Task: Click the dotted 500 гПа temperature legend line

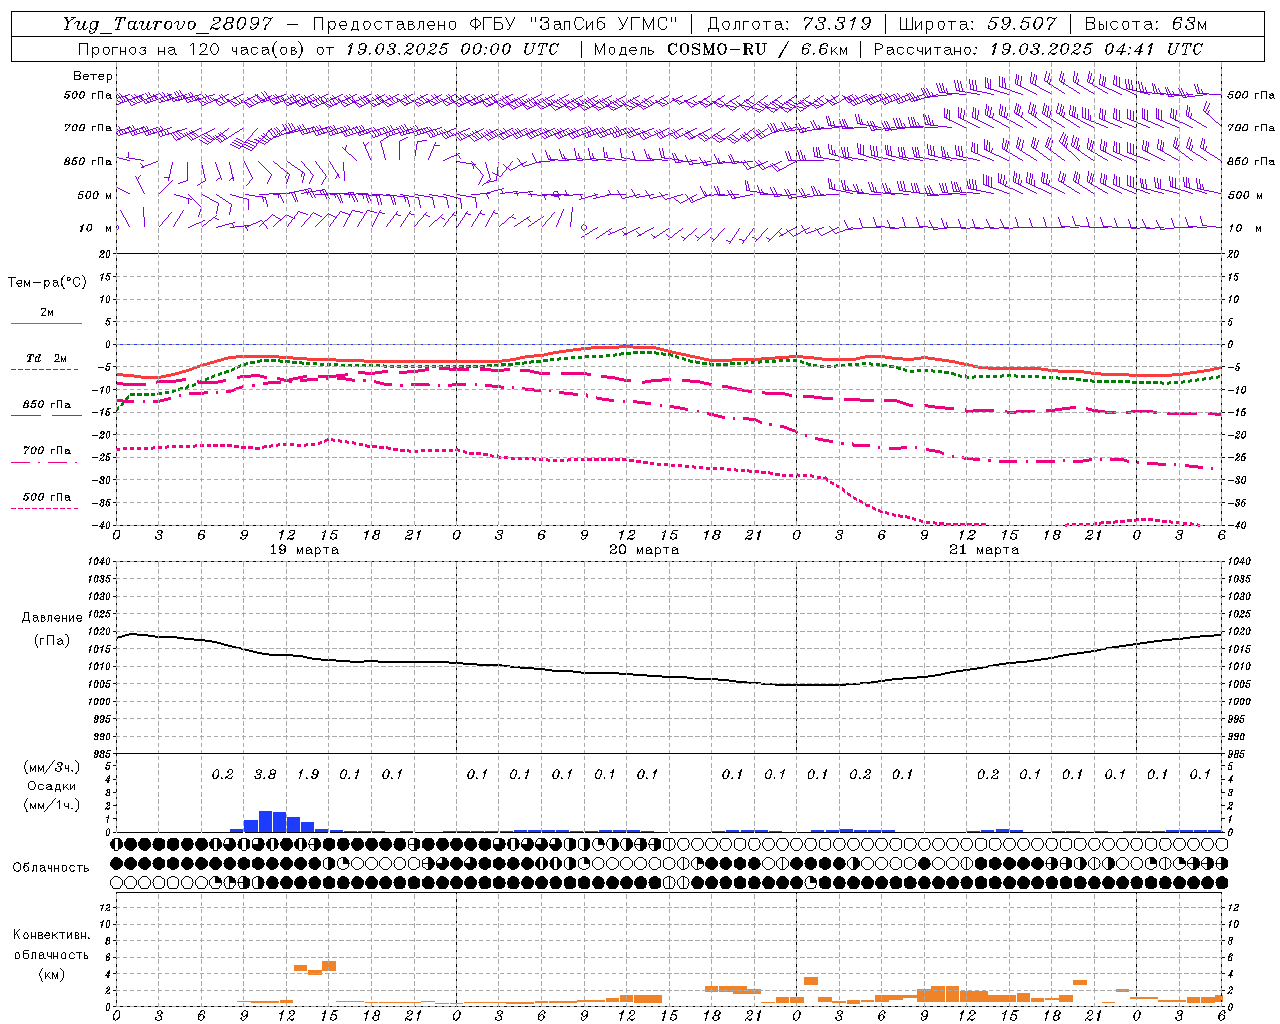Action: click(46, 508)
